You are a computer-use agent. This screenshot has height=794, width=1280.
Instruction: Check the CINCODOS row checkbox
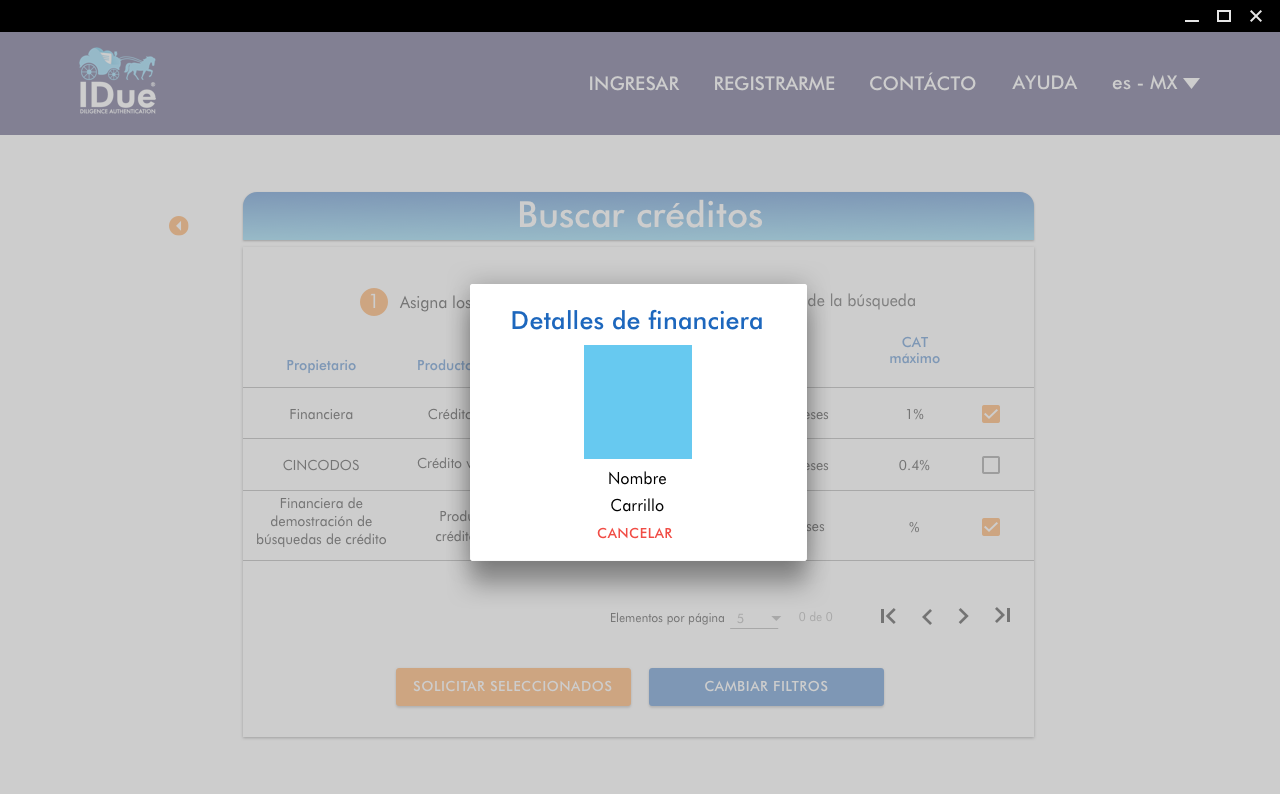[x=991, y=465]
